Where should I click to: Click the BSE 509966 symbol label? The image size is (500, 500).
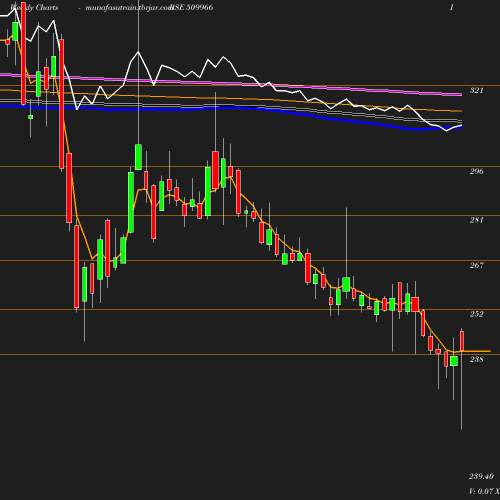(191, 7)
